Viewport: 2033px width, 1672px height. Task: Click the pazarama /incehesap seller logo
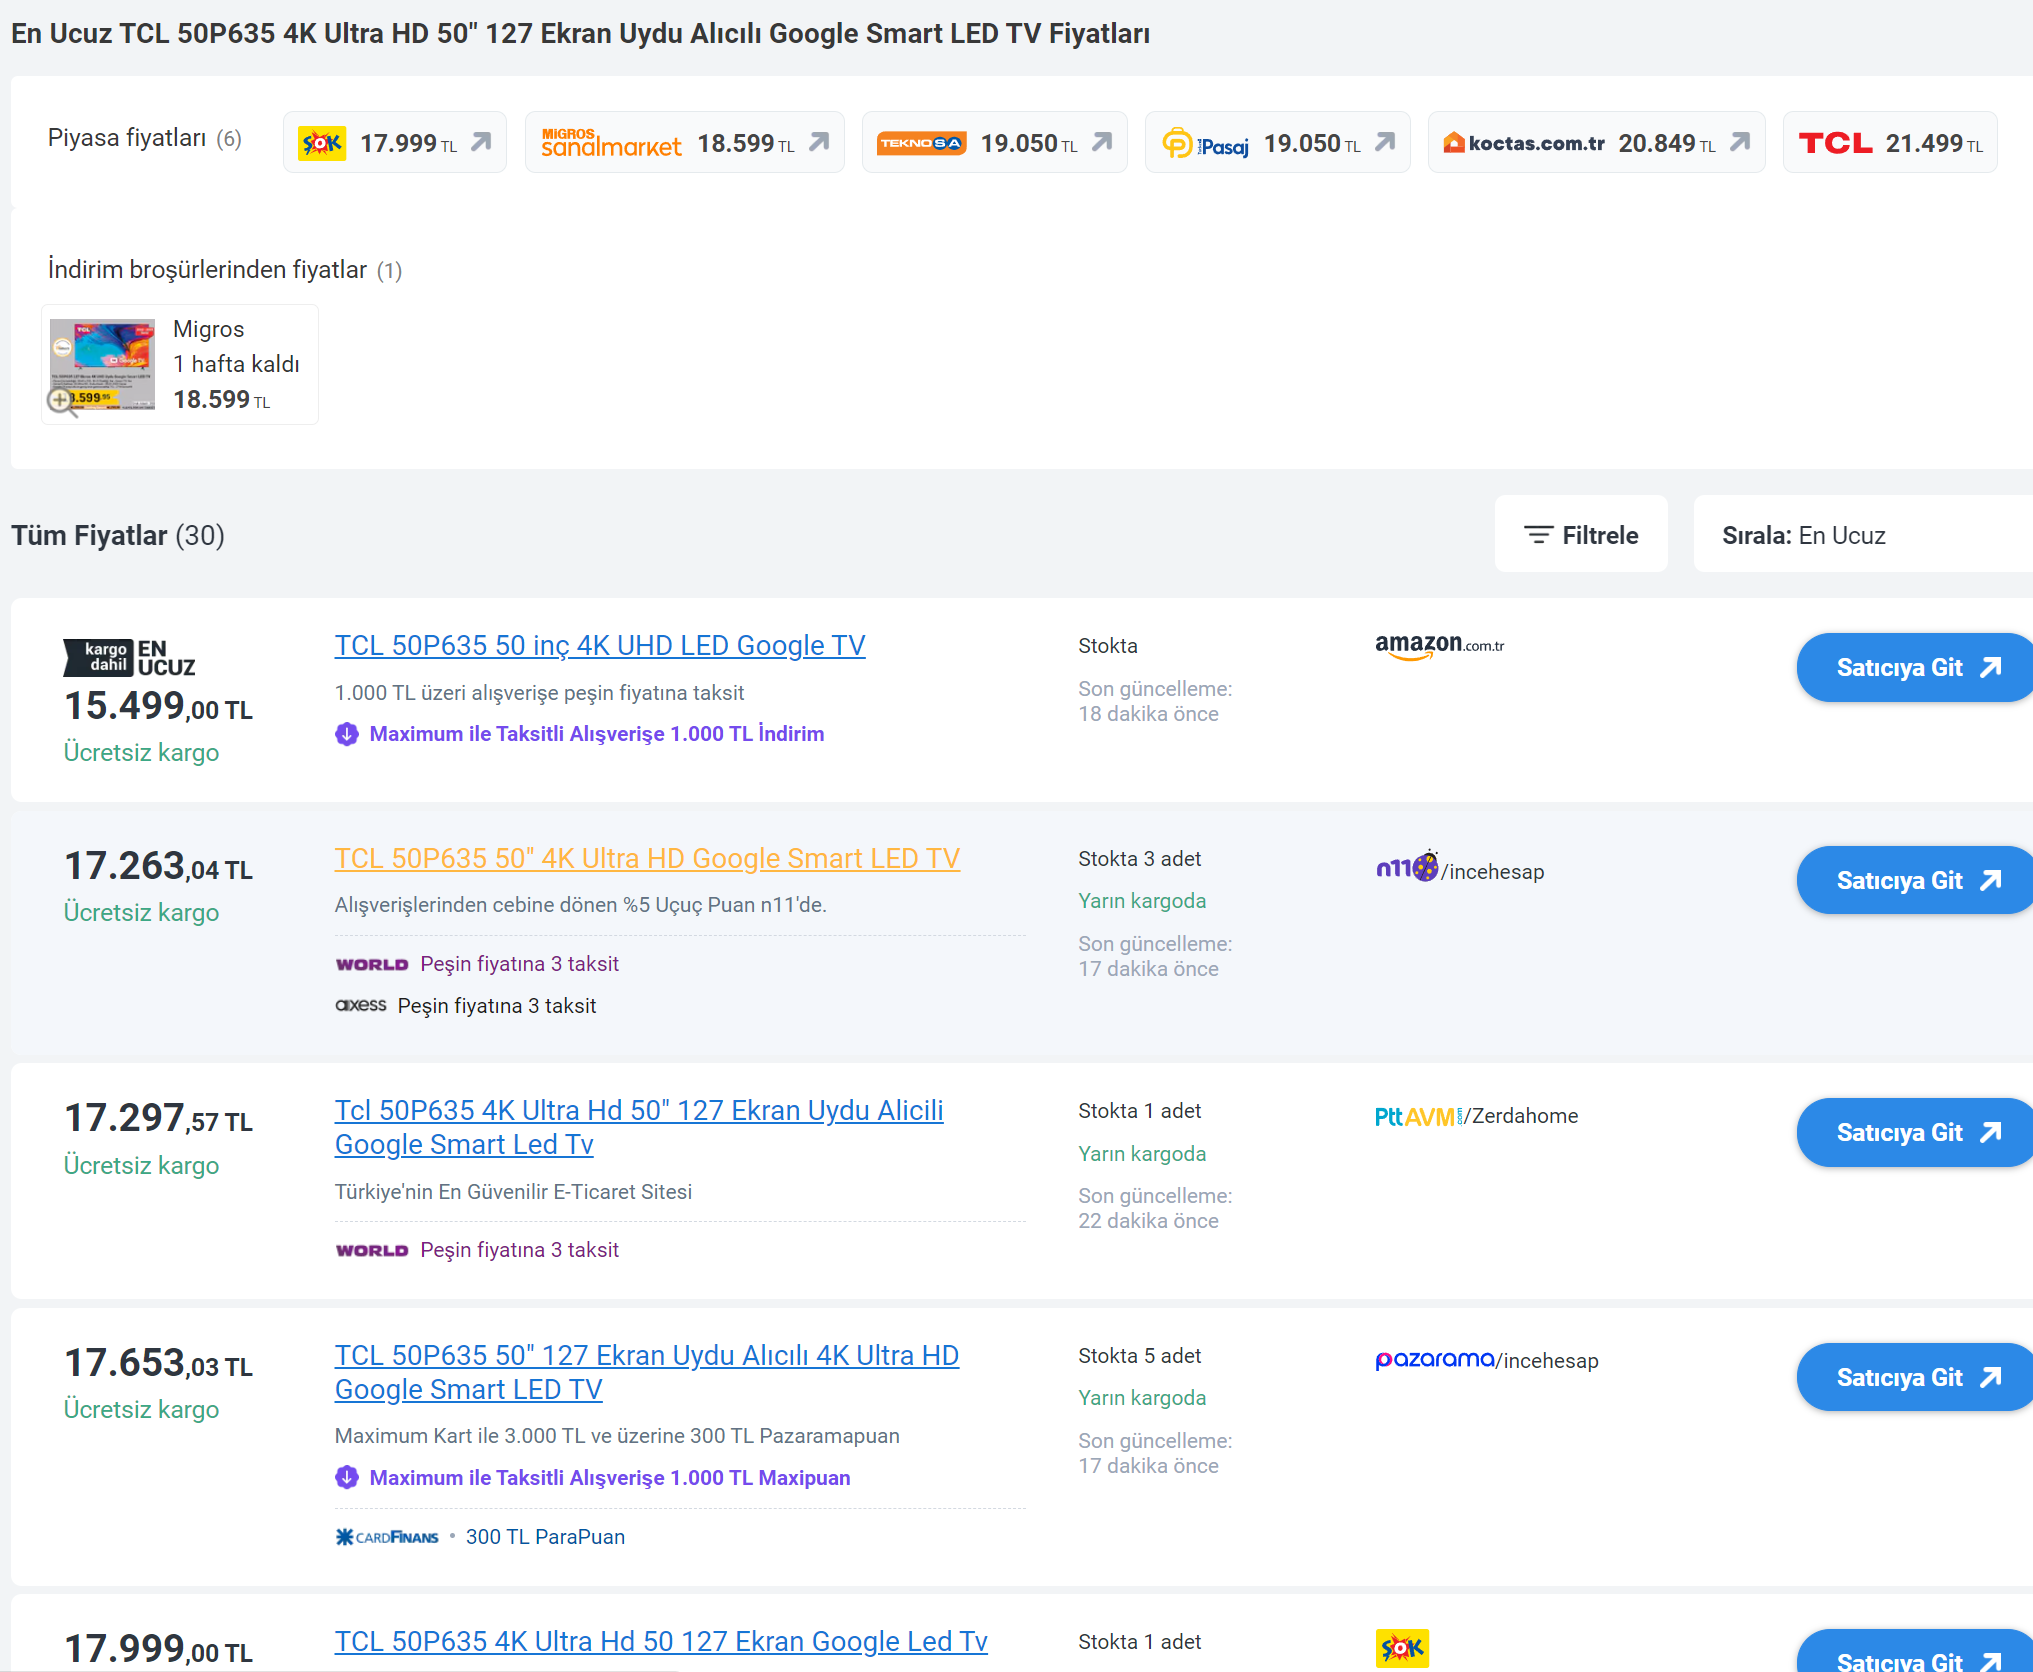pyautogui.click(x=1486, y=1360)
